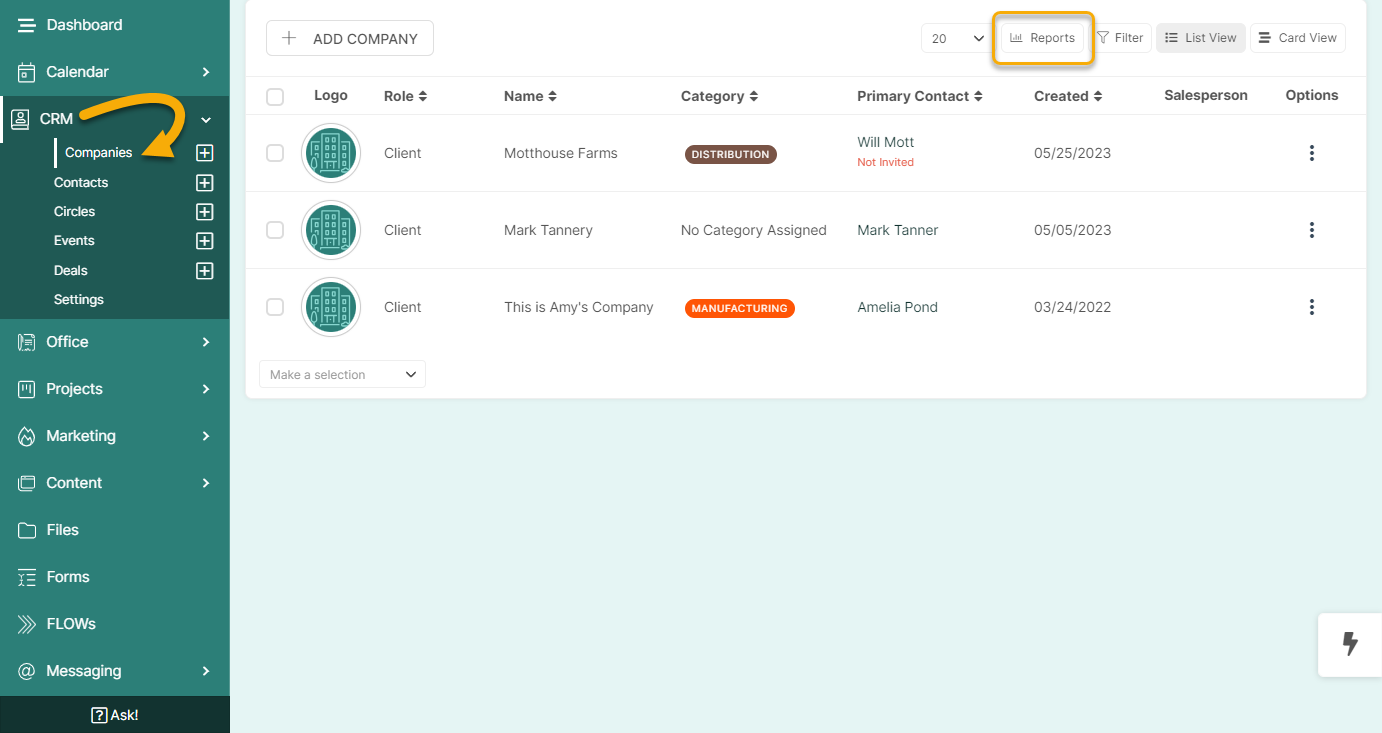This screenshot has height=733, width=1382.
Task: Add new contact via plus beside Contacts
Action: [205, 183]
